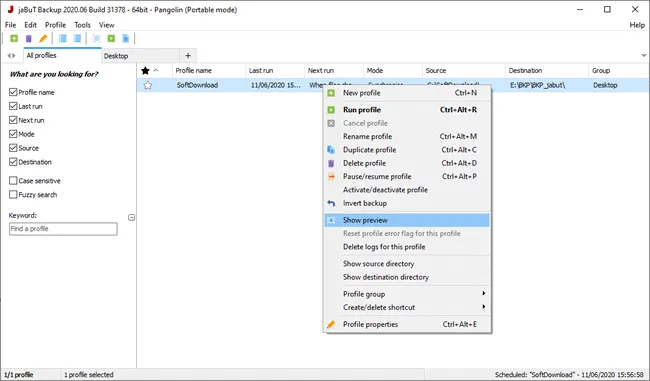Image resolution: width=650 pixels, height=381 pixels.
Task: Sort by the Group column header
Action: click(x=619, y=70)
